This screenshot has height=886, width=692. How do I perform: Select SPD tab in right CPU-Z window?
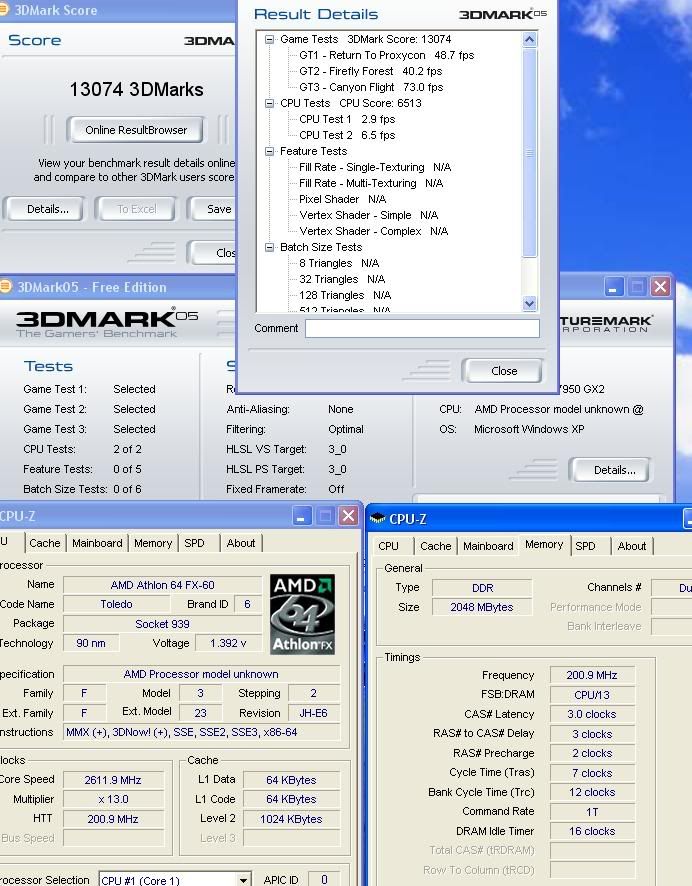585,546
